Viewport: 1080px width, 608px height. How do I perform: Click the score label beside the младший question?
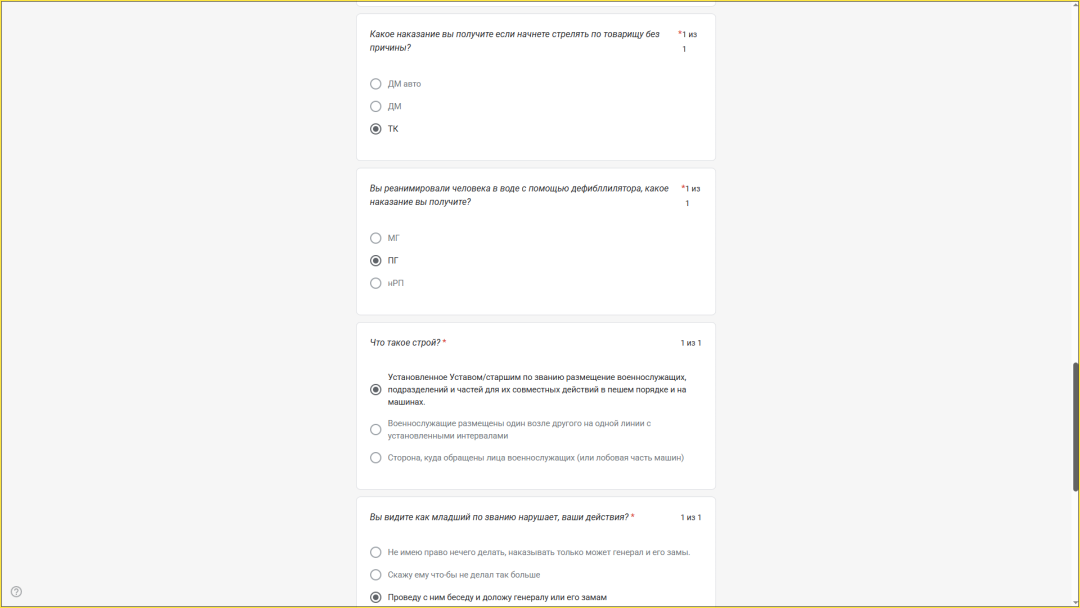(691, 517)
